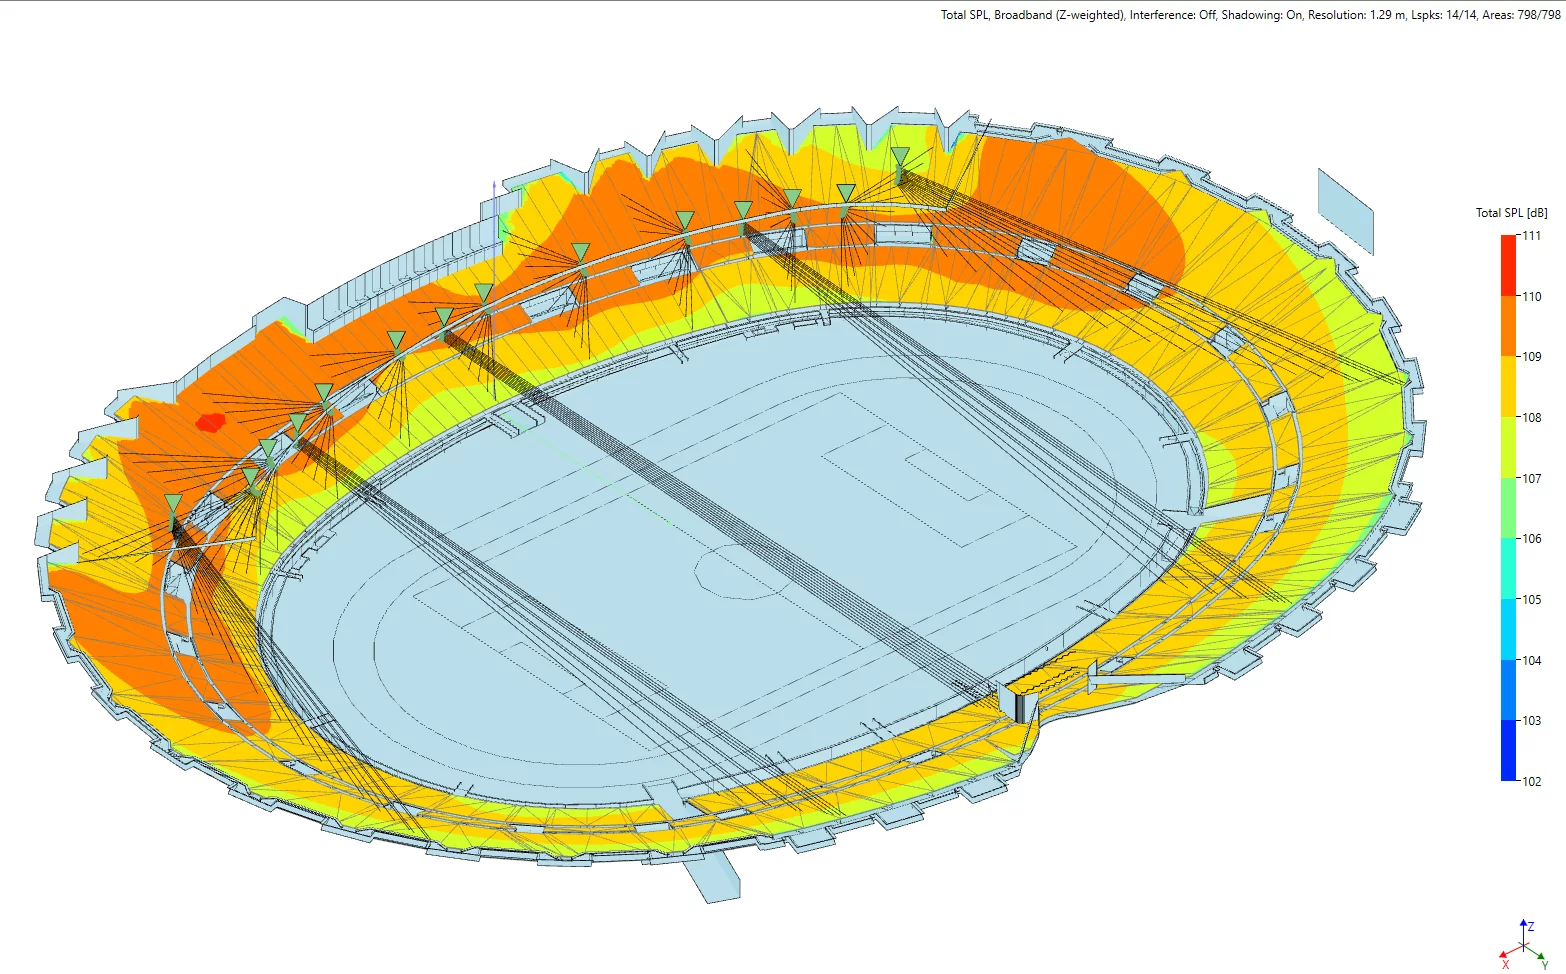Select the yellow 108–109 dB legend color
1566x974 pixels.
[1508, 386]
